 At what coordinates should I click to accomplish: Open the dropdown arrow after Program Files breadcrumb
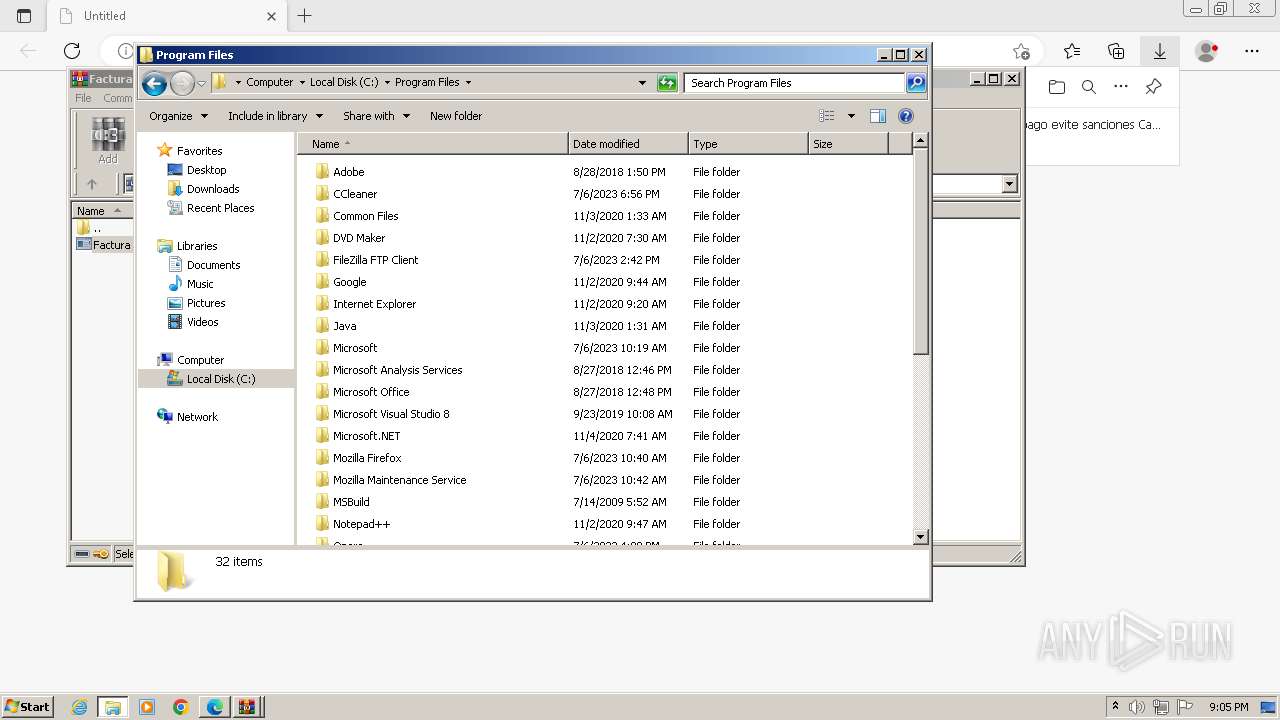tap(468, 83)
